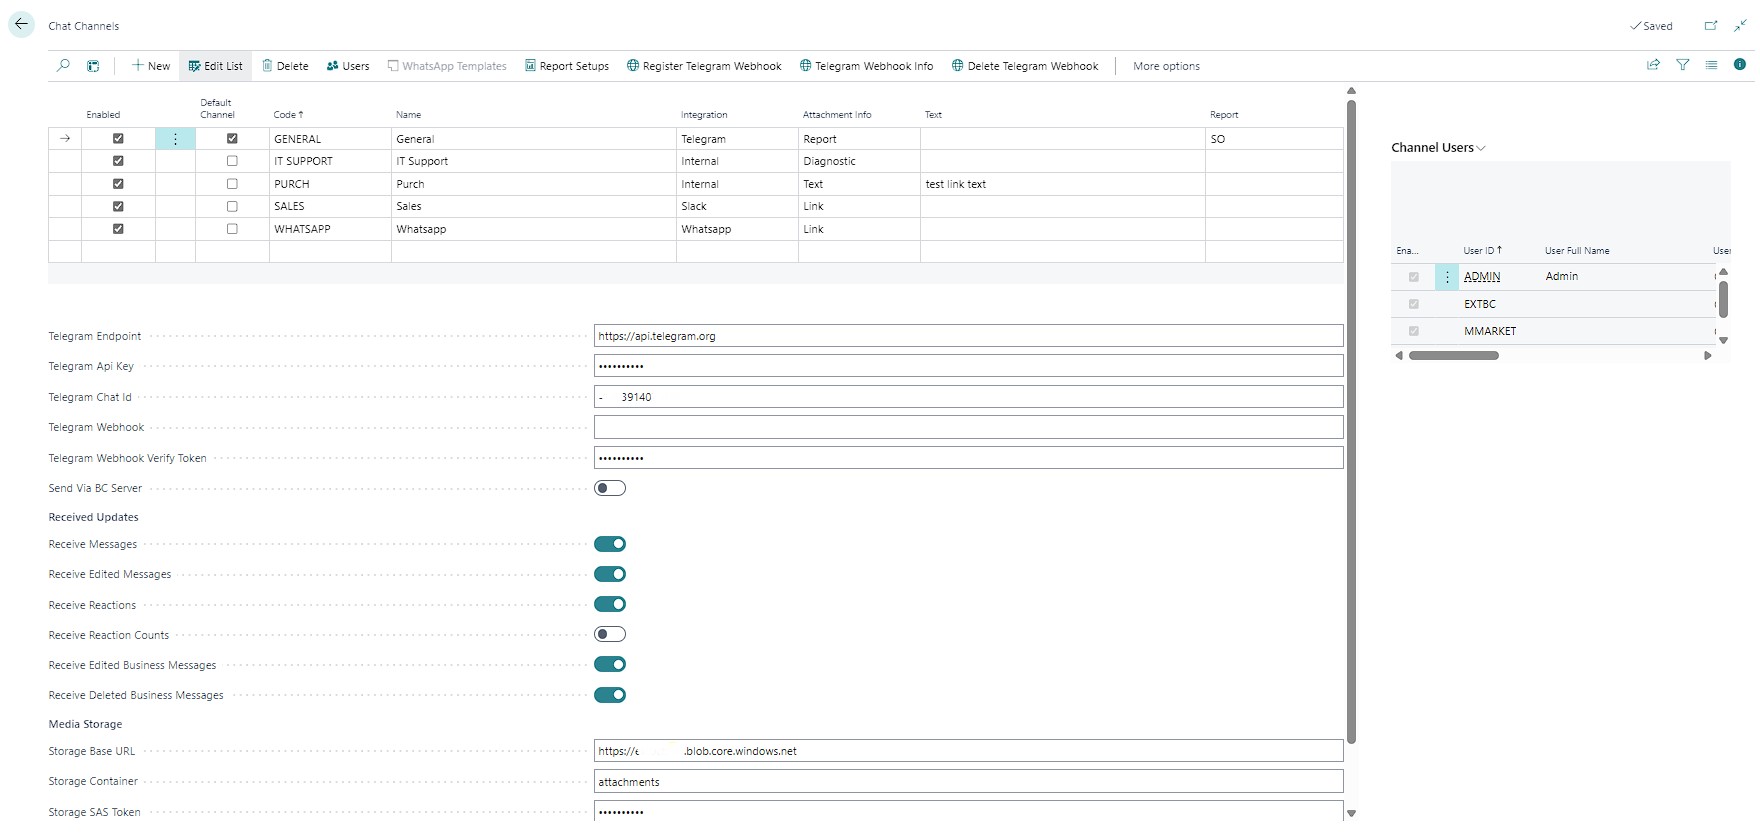The width and height of the screenshot is (1760, 835).
Task: Open Telegram Webhook Info
Action: click(866, 66)
